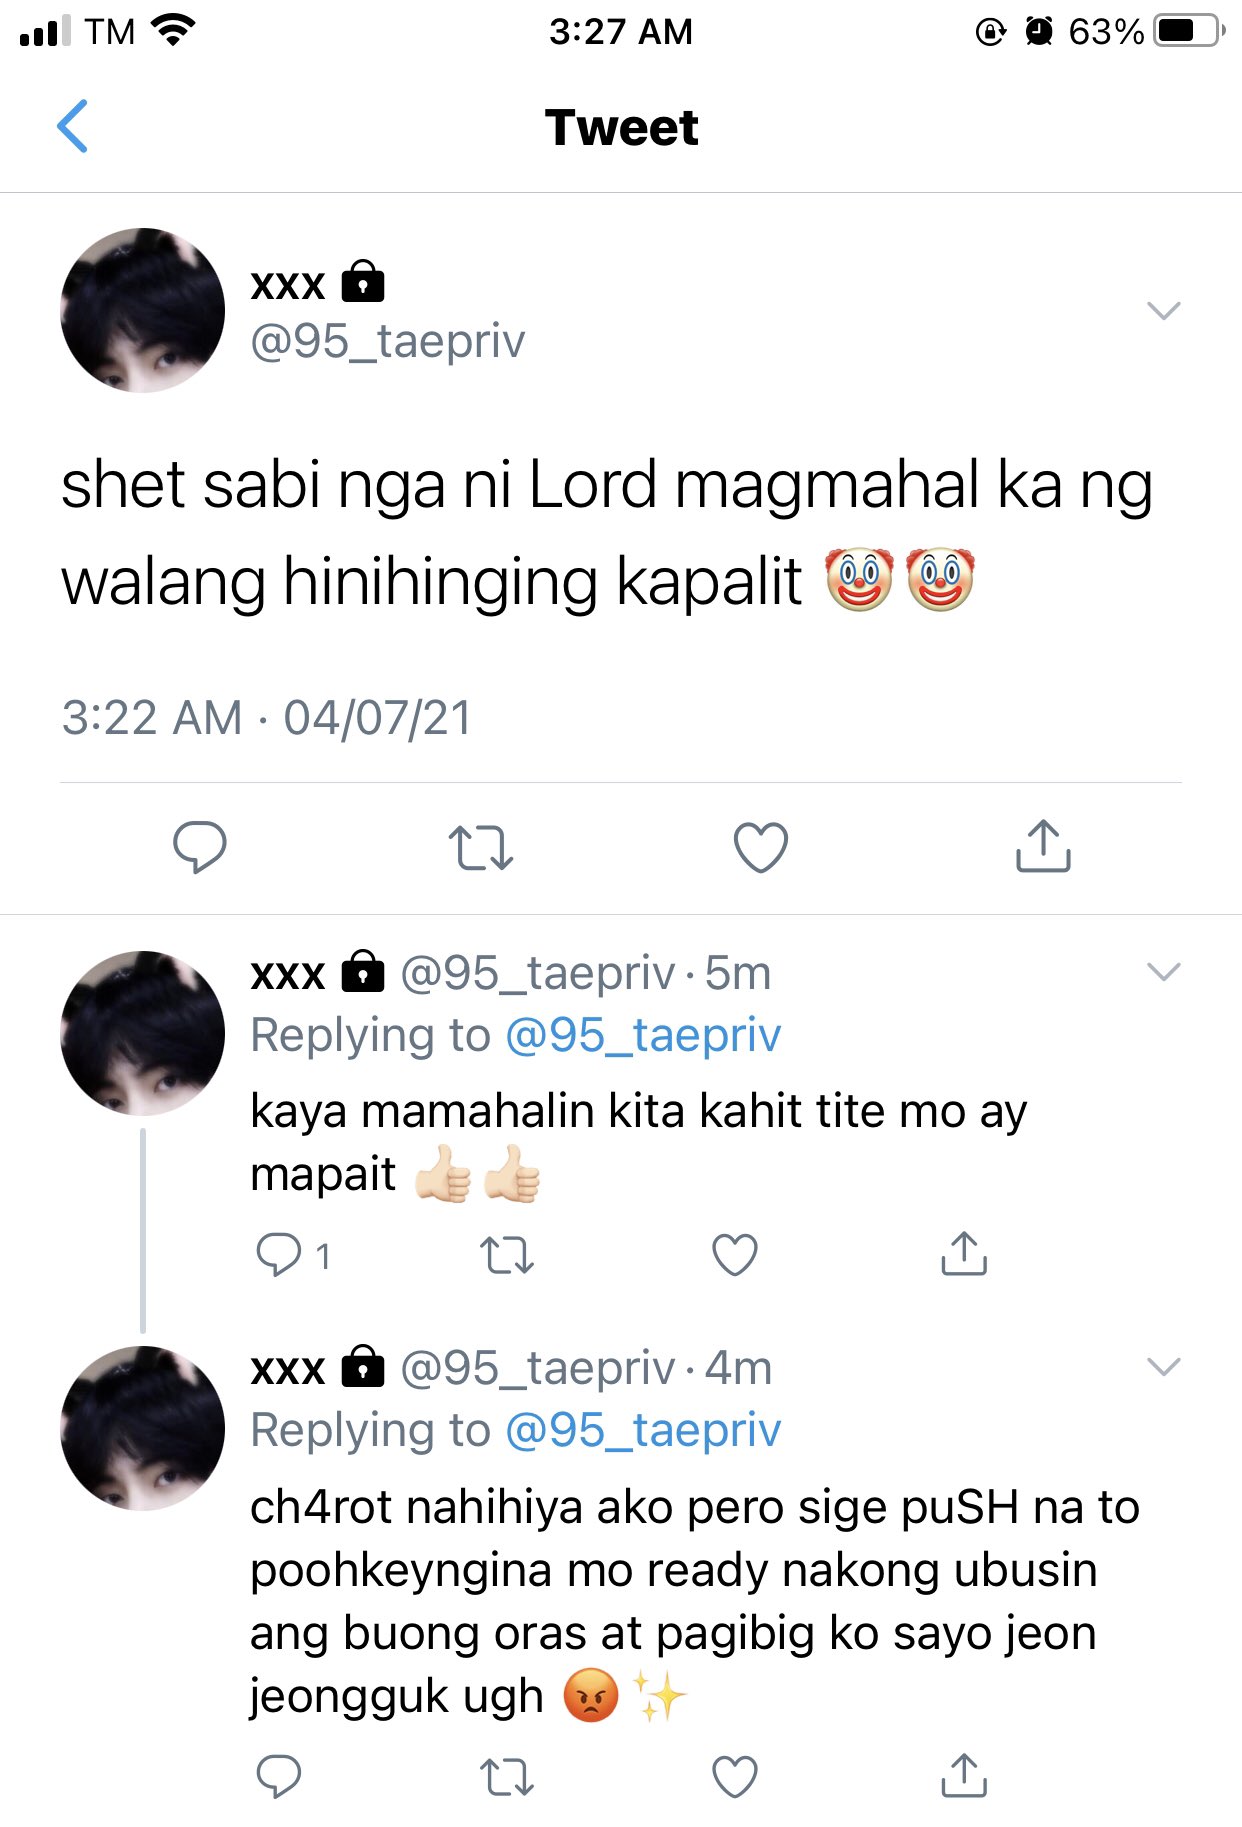
Task: Expand options chevron on 5m reply
Action: (x=1164, y=972)
